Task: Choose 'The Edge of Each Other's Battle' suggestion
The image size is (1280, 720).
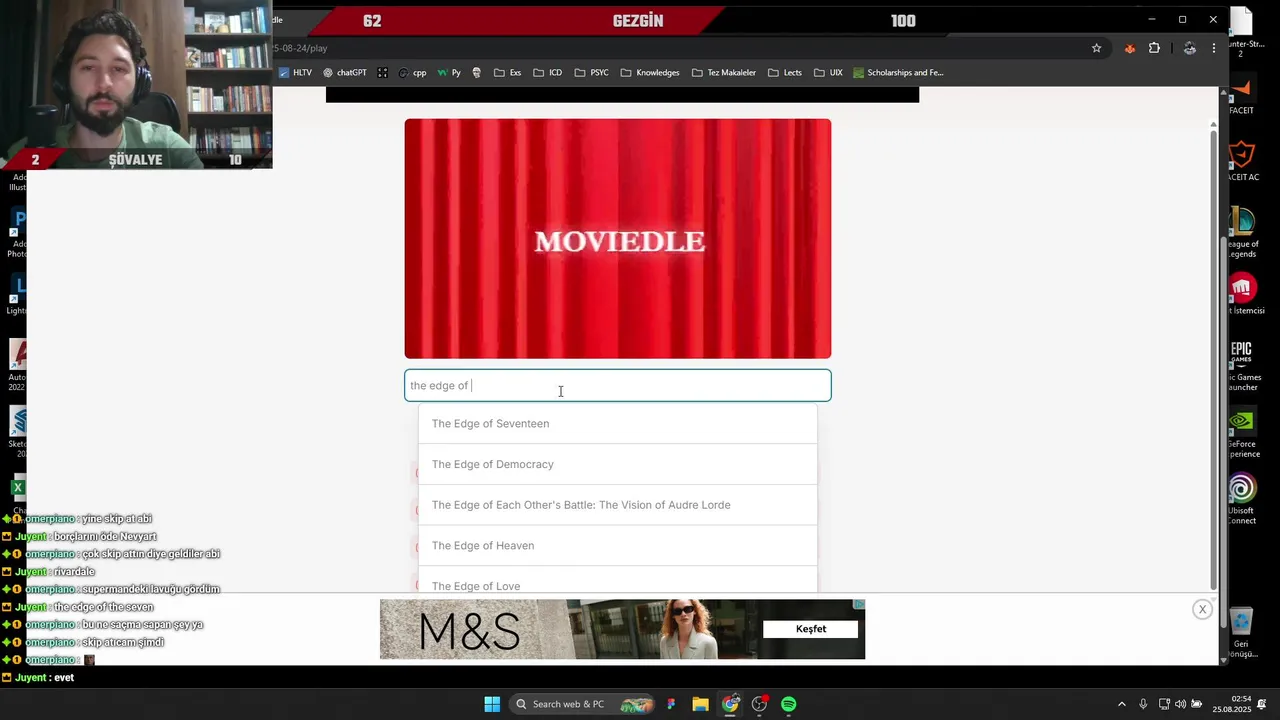Action: [617, 505]
